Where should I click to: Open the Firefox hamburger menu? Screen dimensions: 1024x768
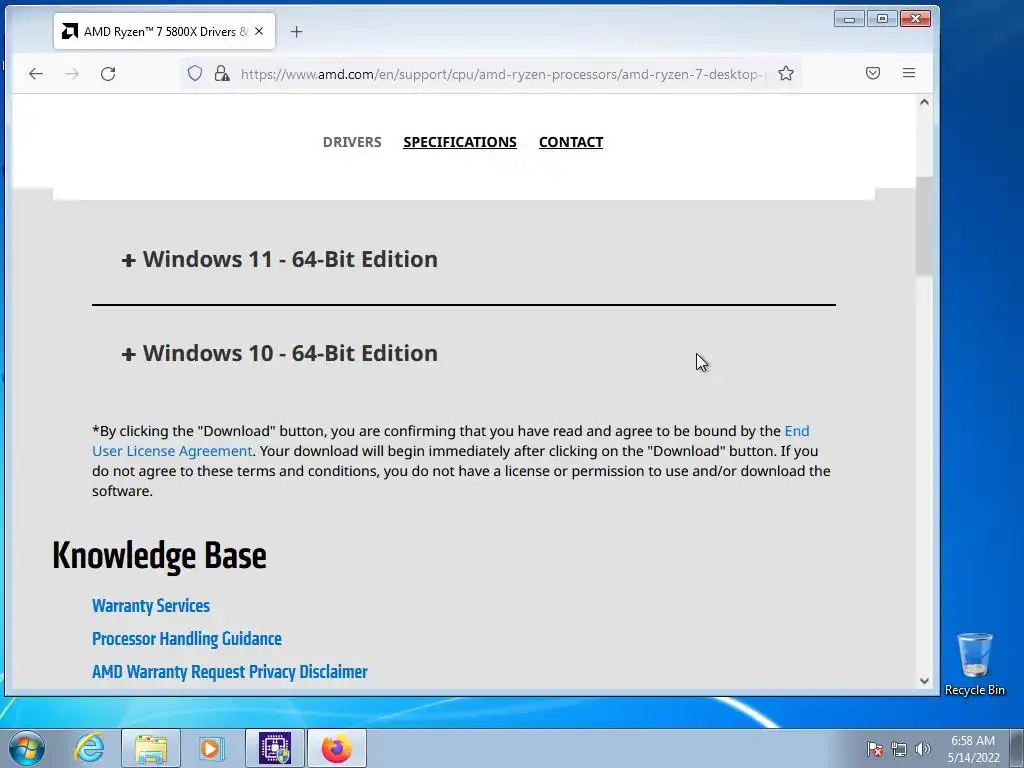coord(908,73)
